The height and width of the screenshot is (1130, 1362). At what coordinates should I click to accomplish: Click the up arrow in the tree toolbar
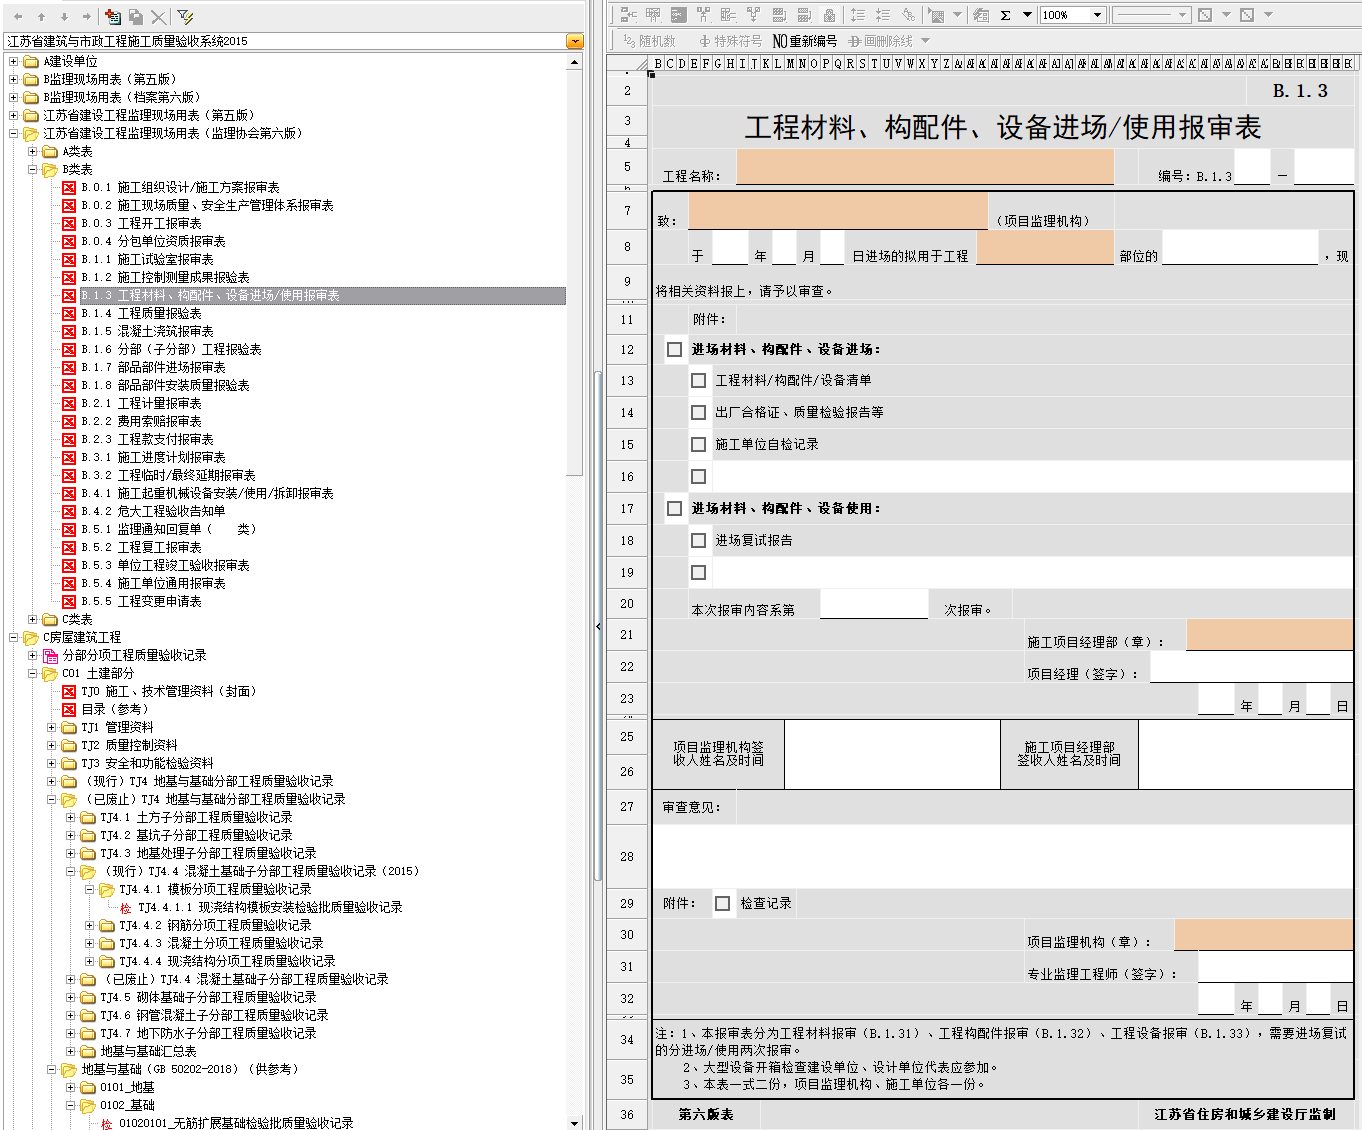tap(41, 17)
